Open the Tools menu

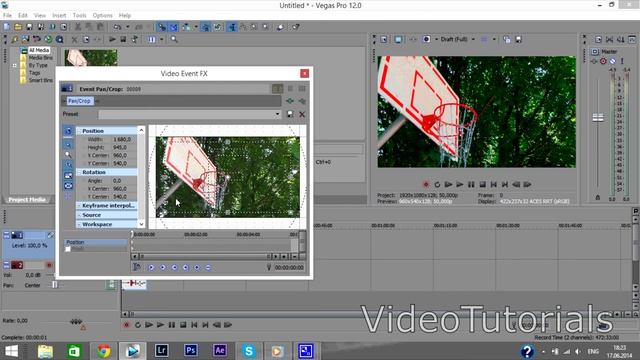(x=80, y=16)
